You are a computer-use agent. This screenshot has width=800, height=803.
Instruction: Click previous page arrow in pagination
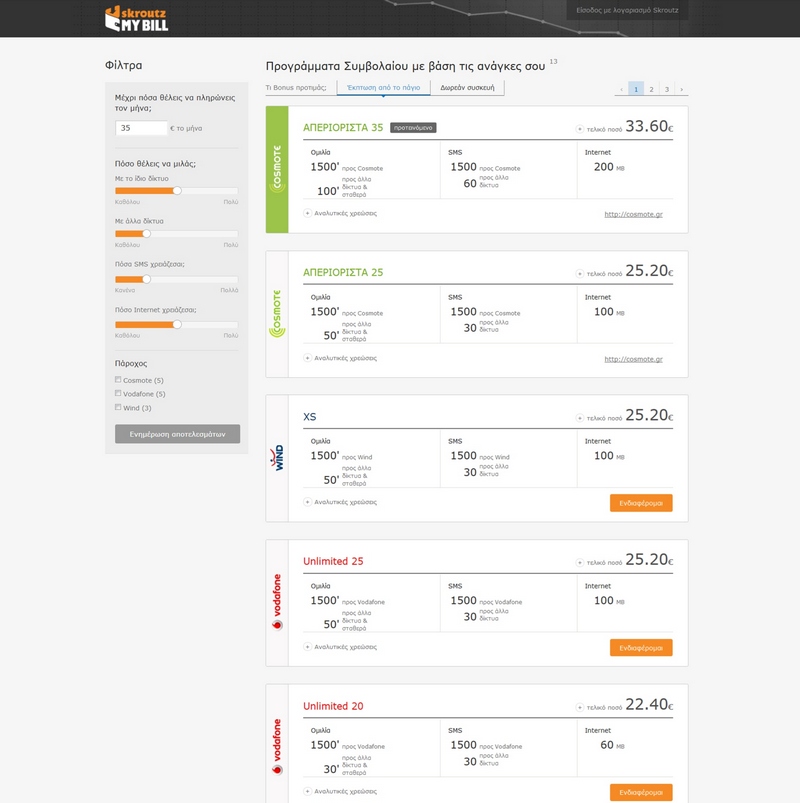(621, 89)
